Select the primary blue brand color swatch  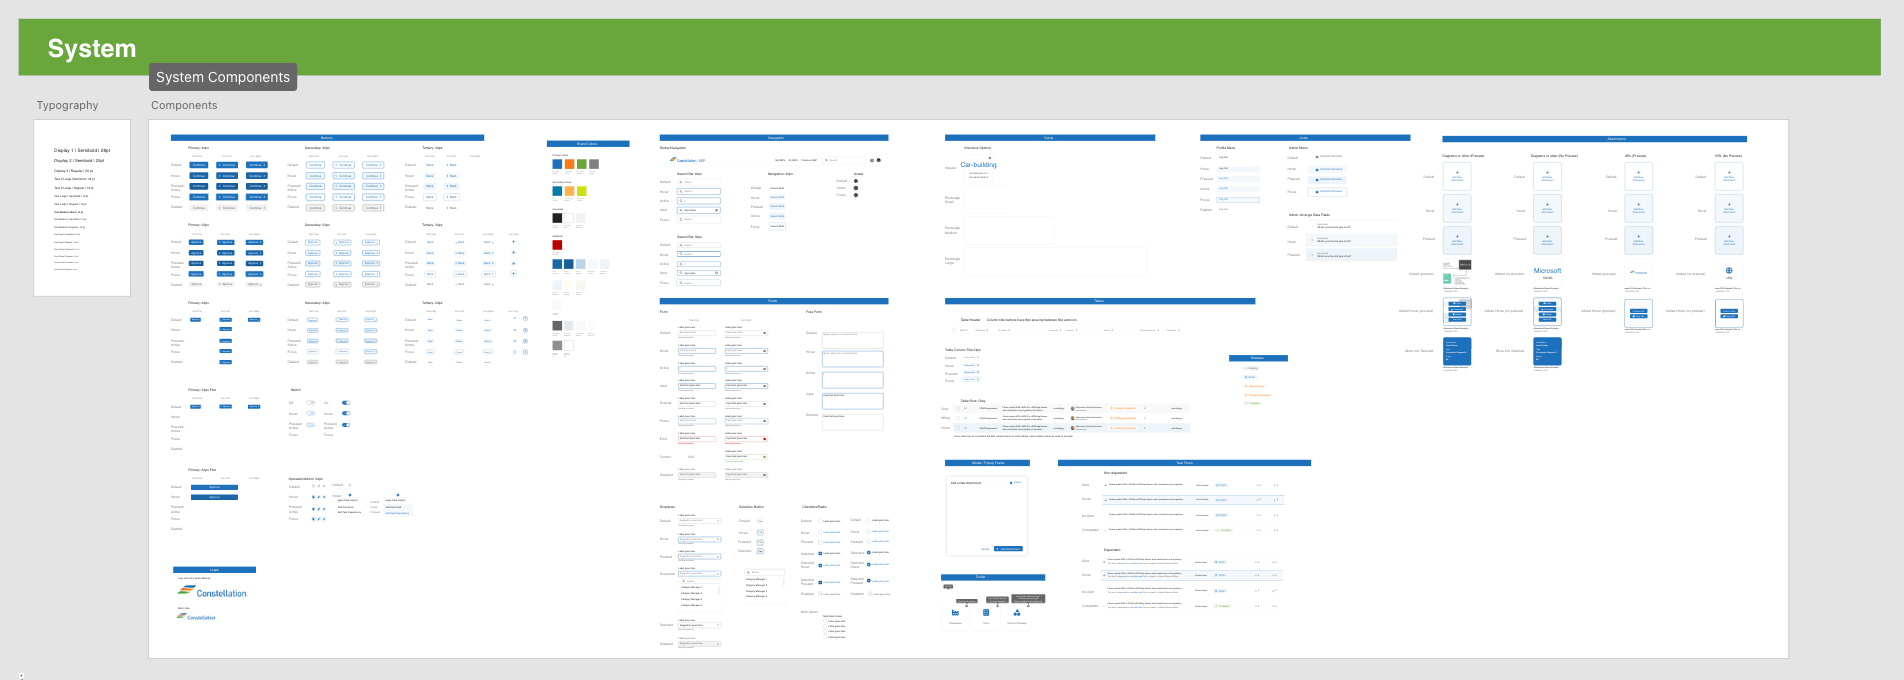(x=557, y=164)
